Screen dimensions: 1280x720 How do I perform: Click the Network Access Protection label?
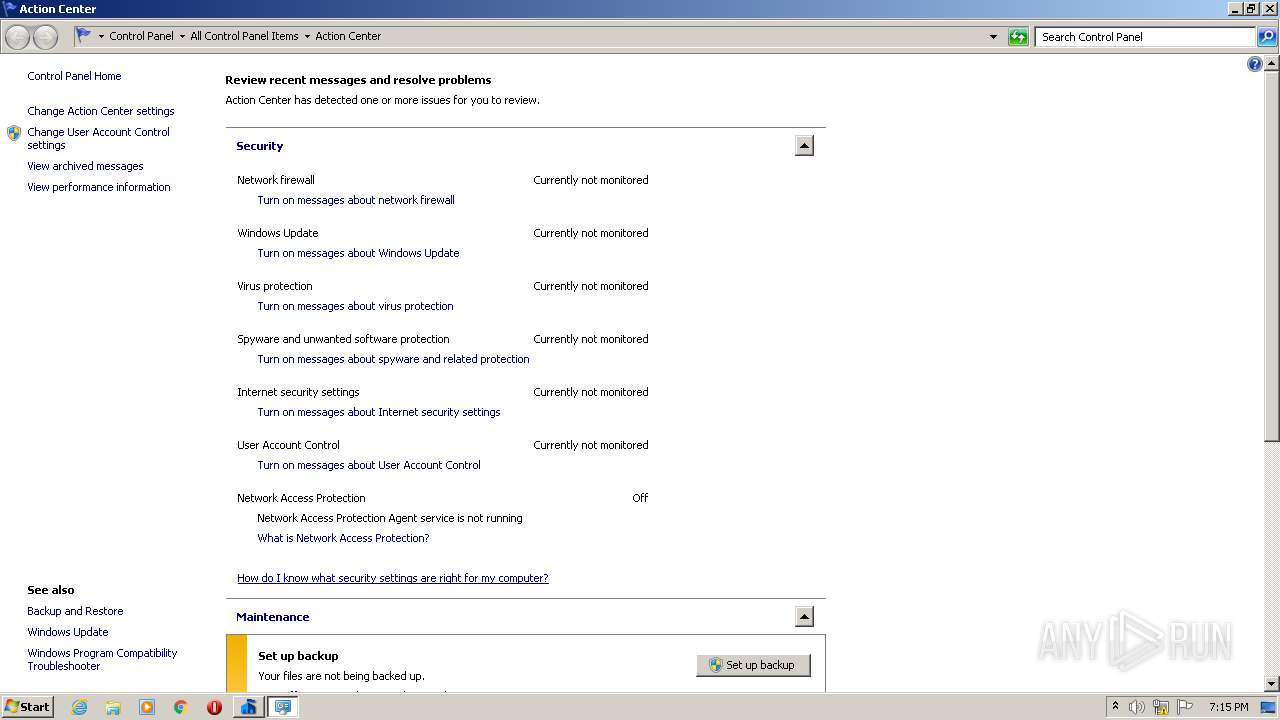(301, 498)
